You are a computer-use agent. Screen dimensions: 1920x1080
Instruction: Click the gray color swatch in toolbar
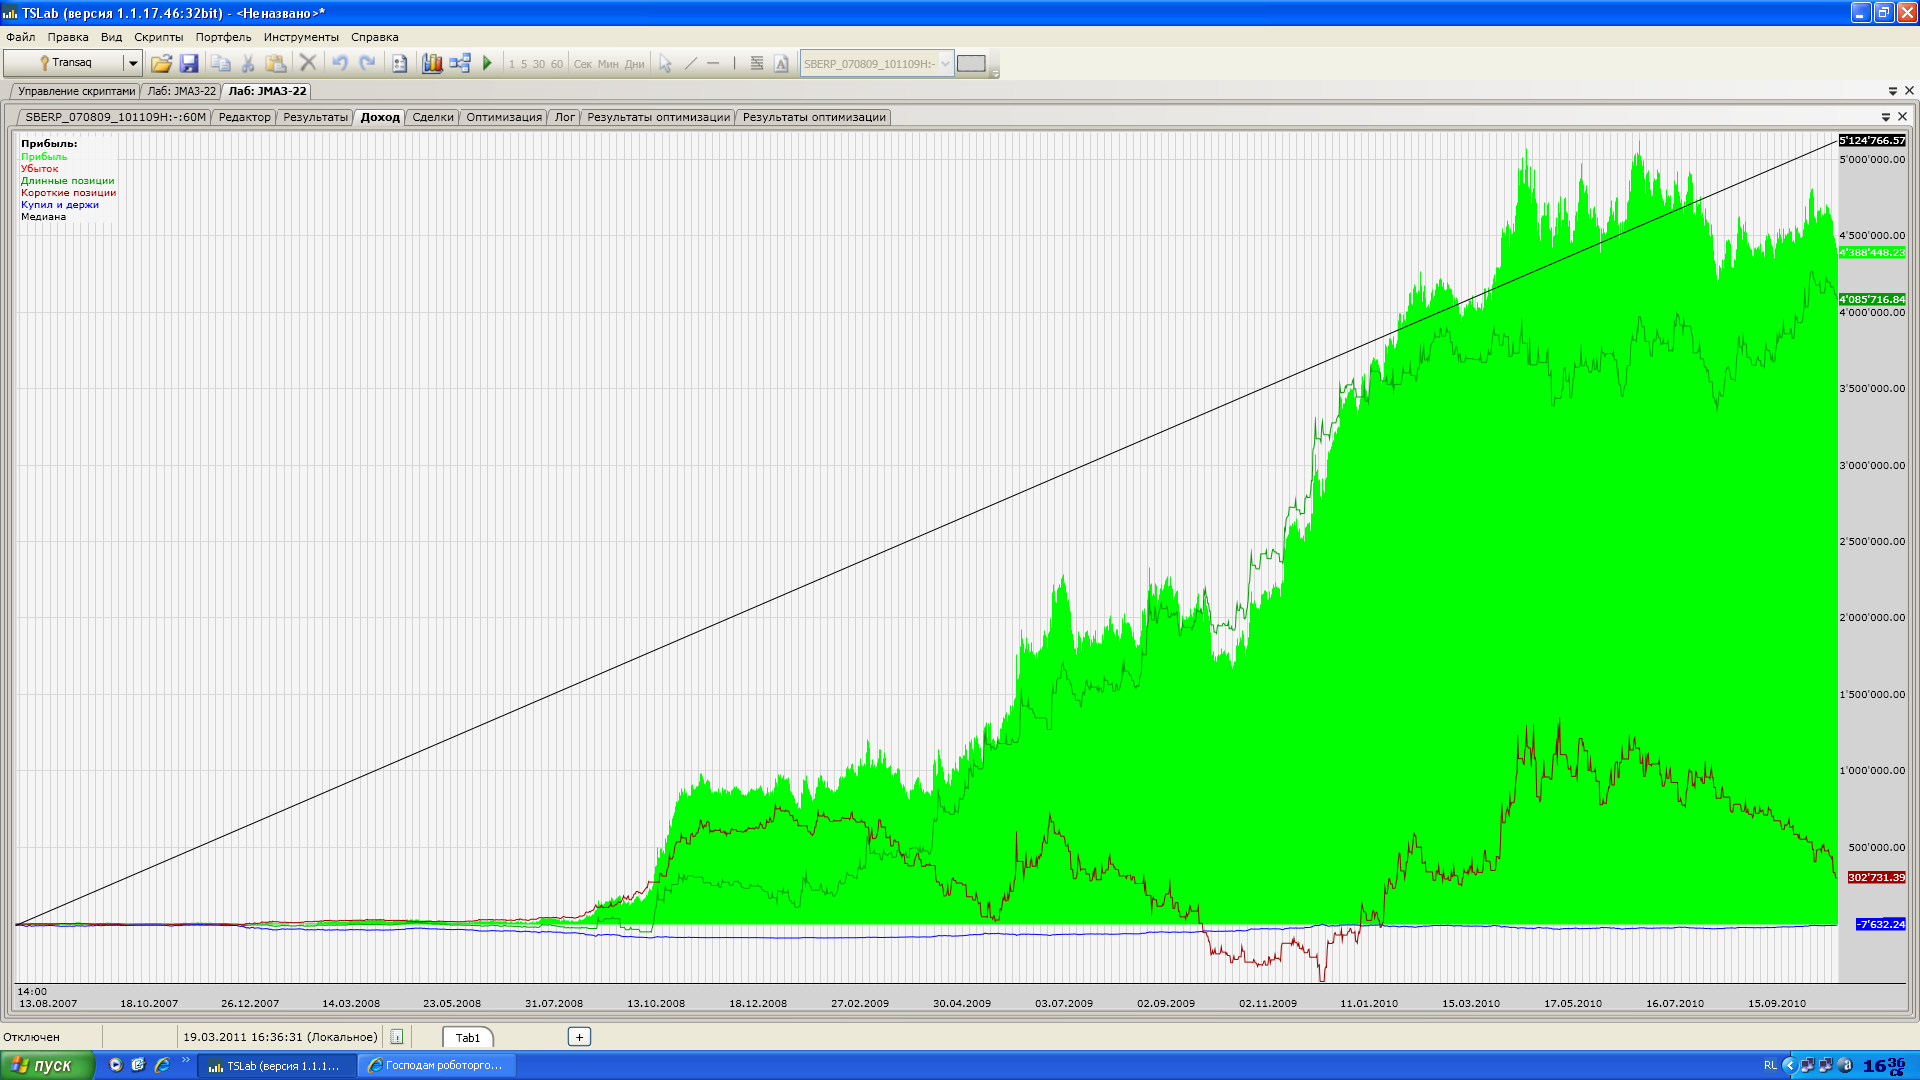(x=971, y=63)
